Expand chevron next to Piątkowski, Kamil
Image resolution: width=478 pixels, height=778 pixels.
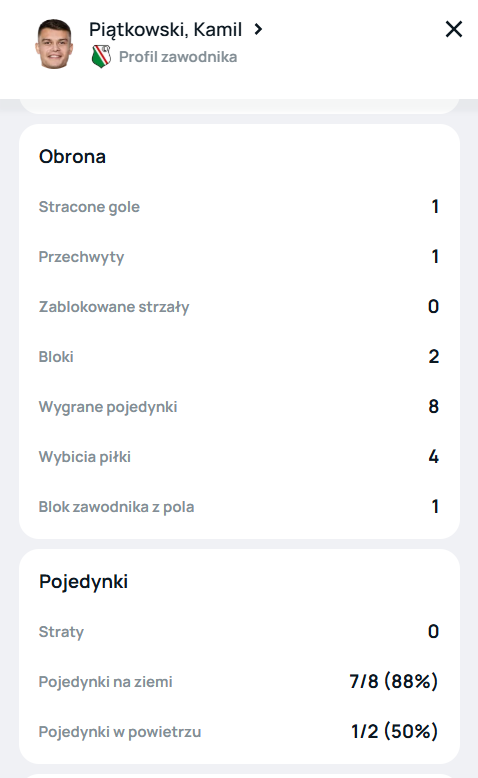[x=258, y=29]
